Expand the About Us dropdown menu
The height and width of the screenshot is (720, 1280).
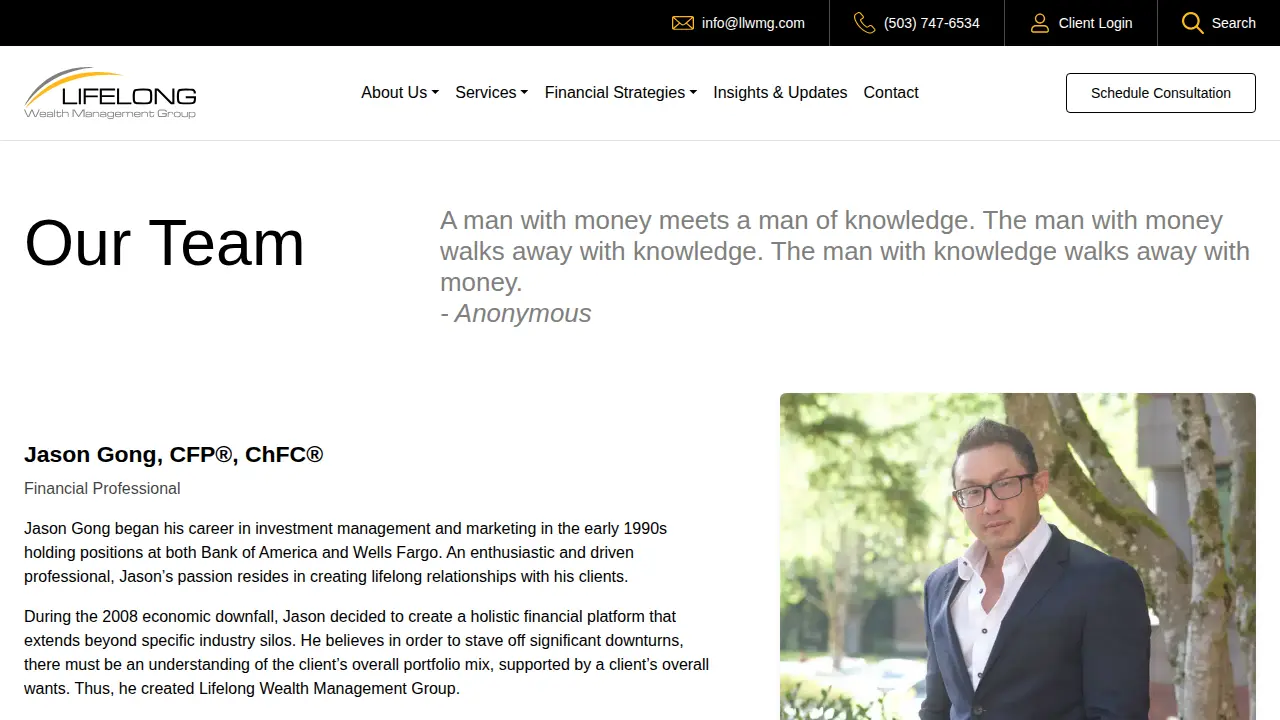[x=400, y=93]
